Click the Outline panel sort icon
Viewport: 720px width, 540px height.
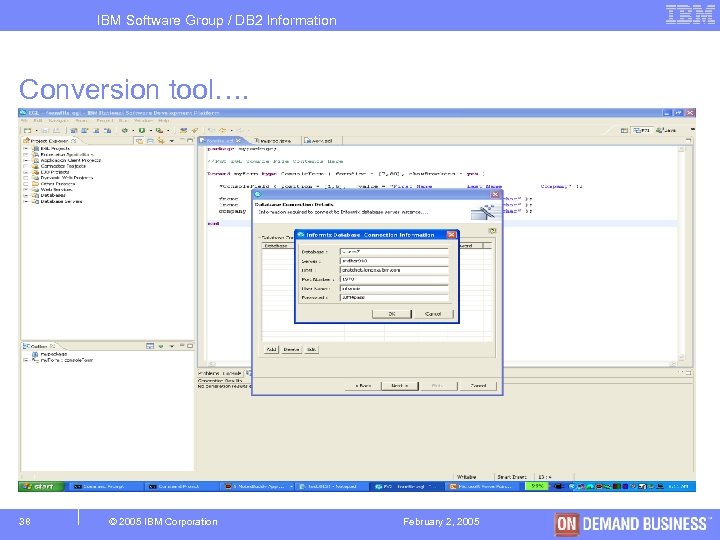(x=150, y=346)
